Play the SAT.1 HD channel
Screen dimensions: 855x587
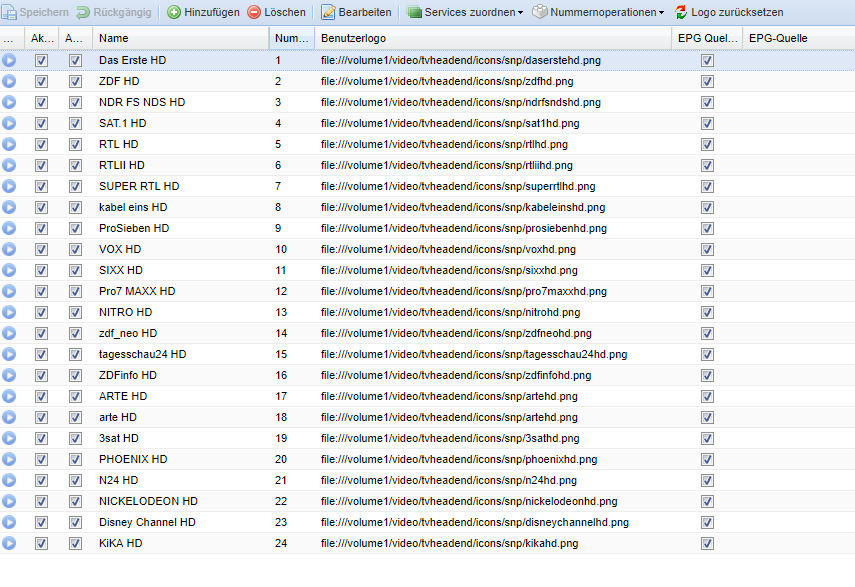point(9,123)
